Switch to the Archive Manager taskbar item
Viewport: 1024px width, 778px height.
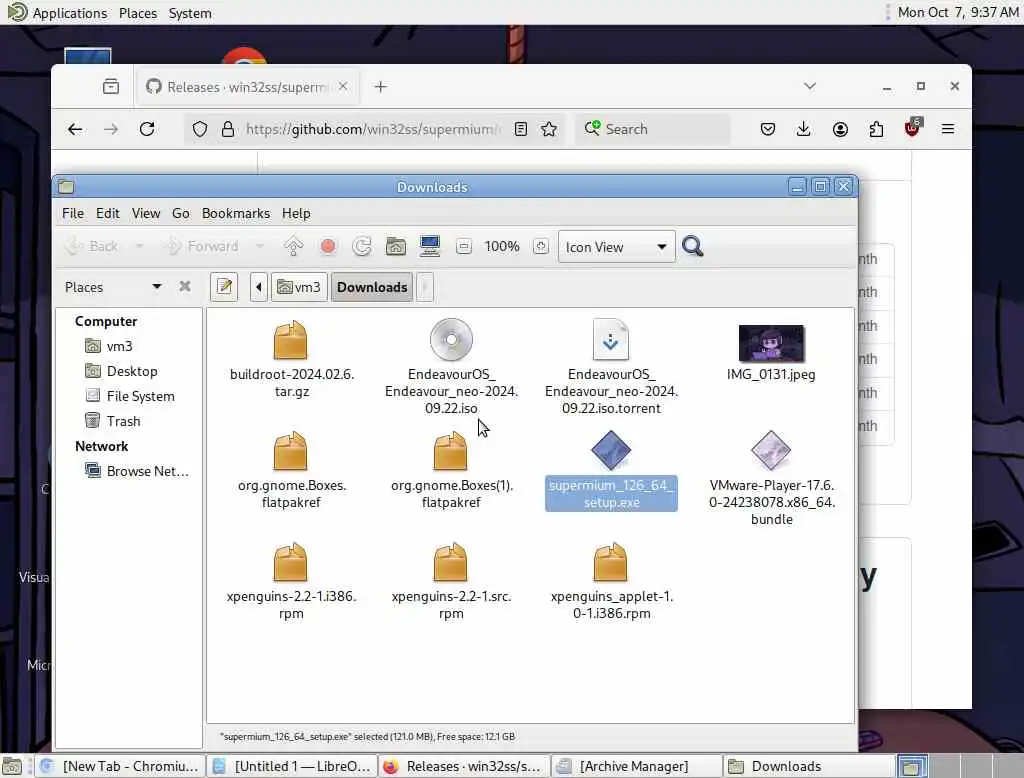(637, 766)
